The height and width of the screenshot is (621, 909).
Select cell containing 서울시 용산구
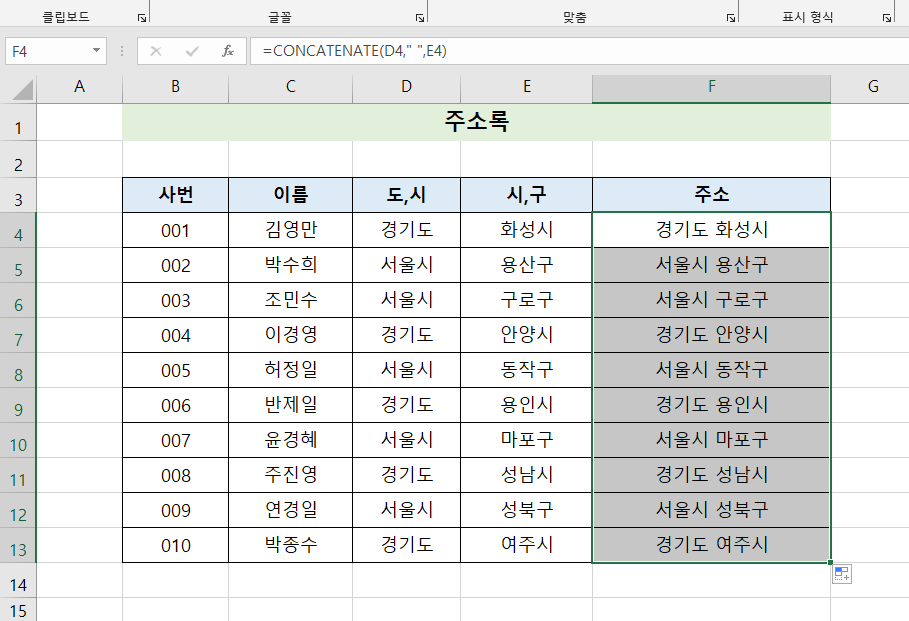coord(711,265)
